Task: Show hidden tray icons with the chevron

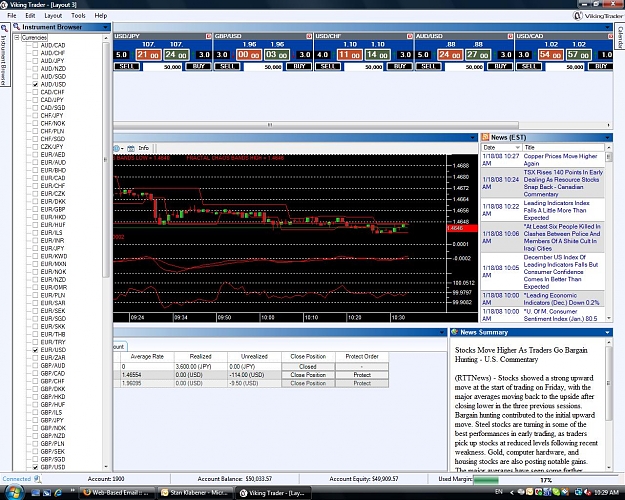Action: coord(512,492)
